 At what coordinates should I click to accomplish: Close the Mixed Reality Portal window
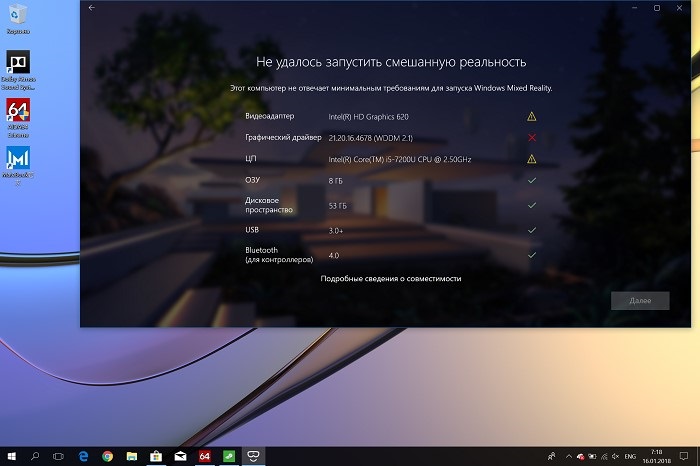click(x=679, y=8)
